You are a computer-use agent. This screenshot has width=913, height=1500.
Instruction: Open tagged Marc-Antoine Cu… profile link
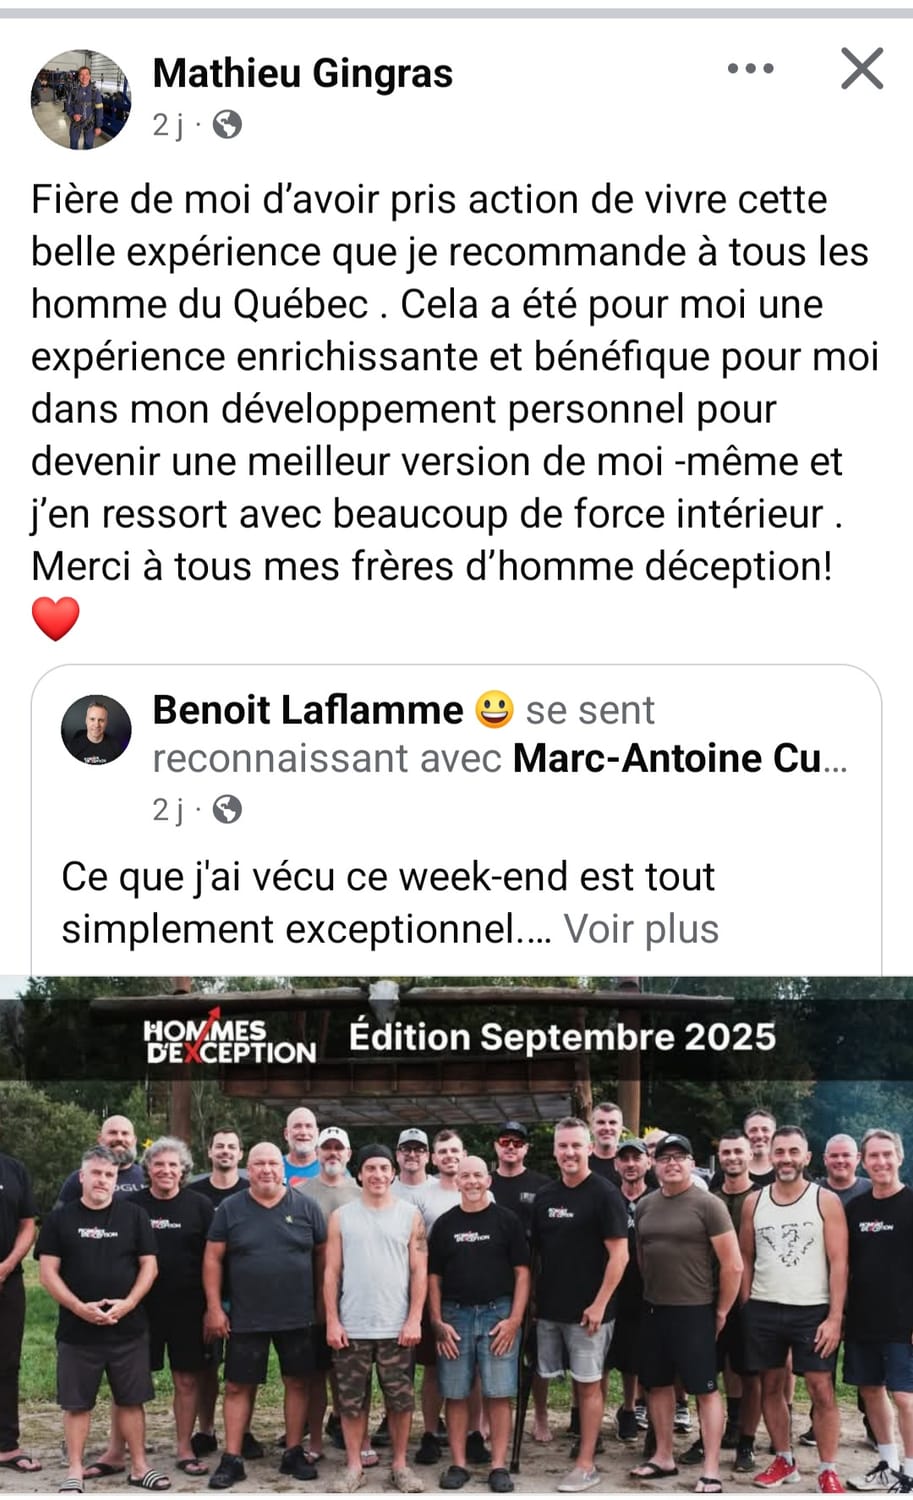[680, 758]
